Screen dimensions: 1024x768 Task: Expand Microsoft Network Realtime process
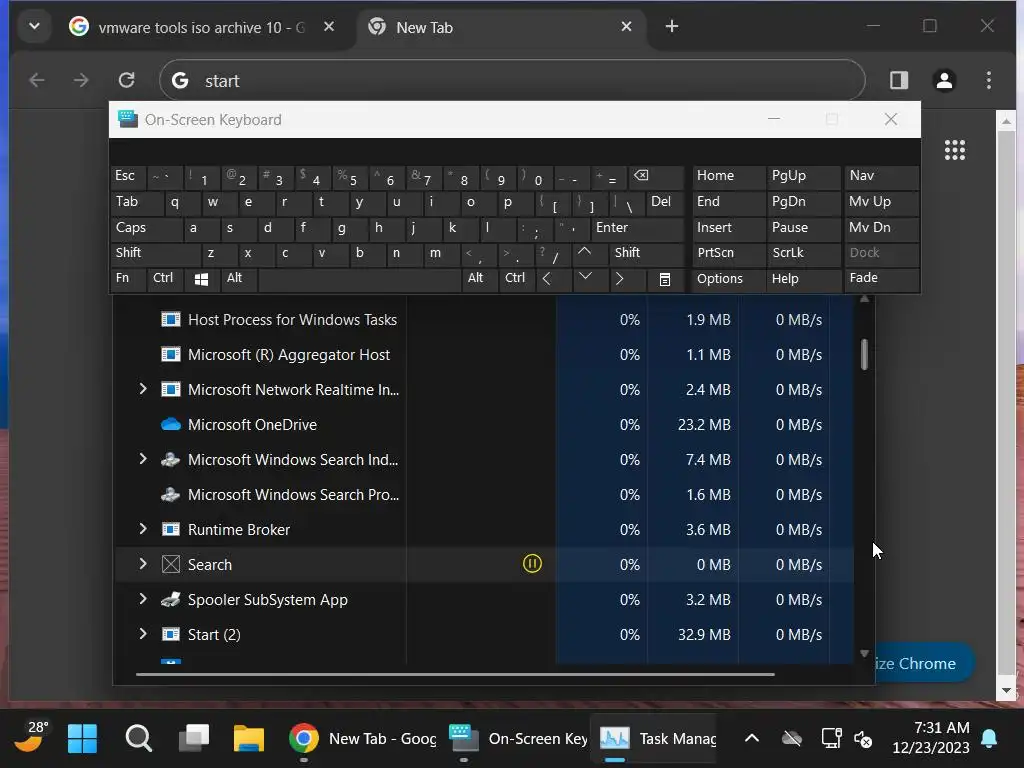143,389
